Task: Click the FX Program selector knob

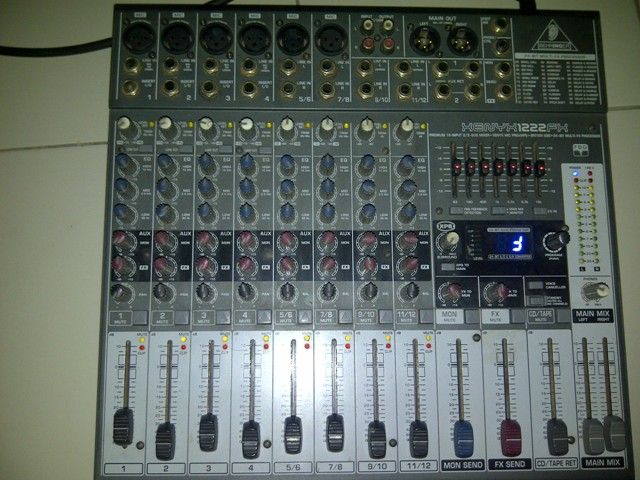Action: [x=556, y=240]
